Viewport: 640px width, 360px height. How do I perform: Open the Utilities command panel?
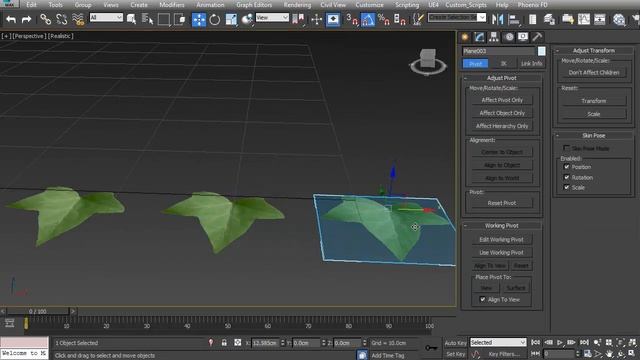pyautogui.click(x=537, y=37)
